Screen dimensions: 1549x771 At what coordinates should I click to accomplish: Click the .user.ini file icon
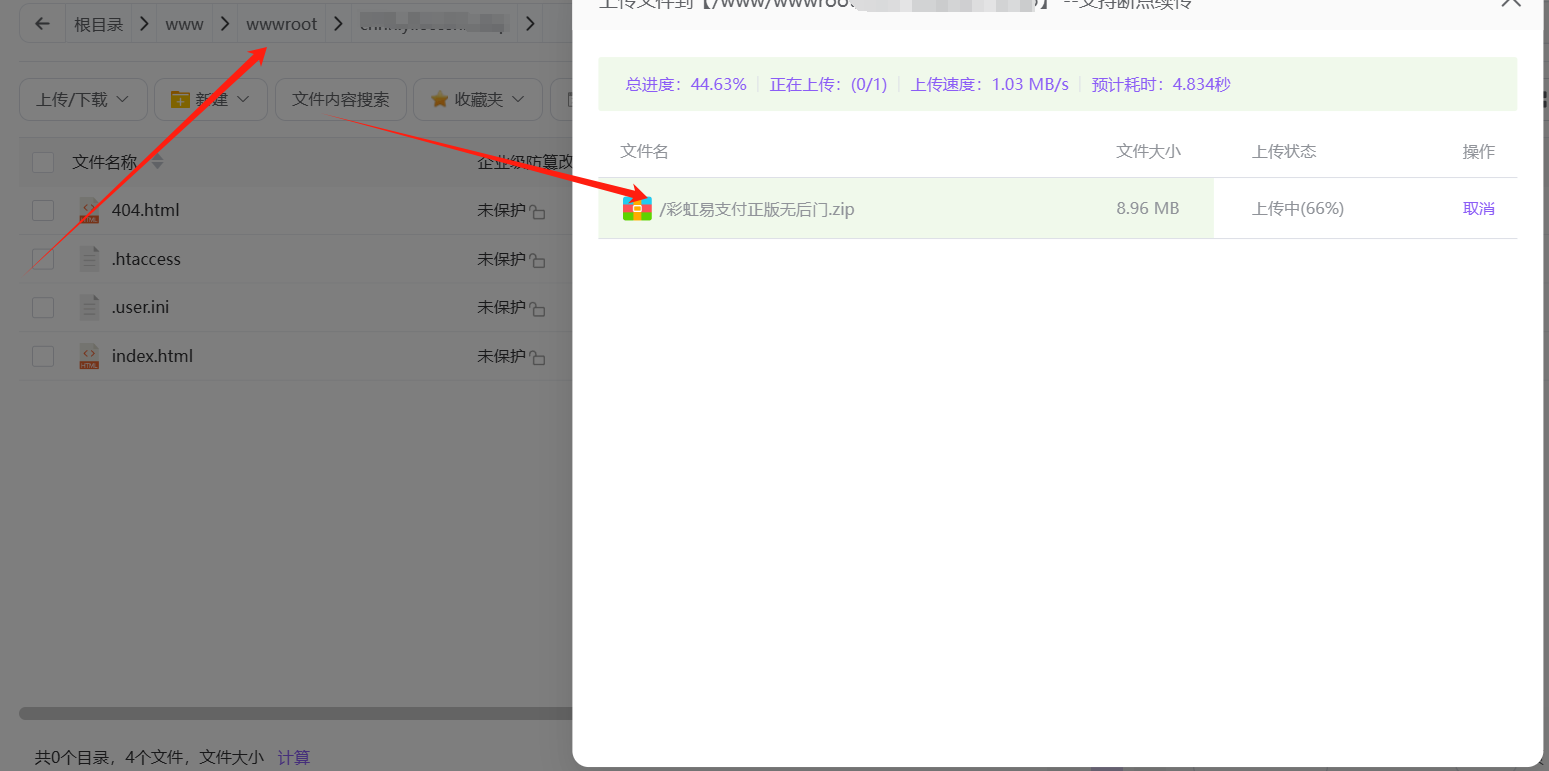89,307
